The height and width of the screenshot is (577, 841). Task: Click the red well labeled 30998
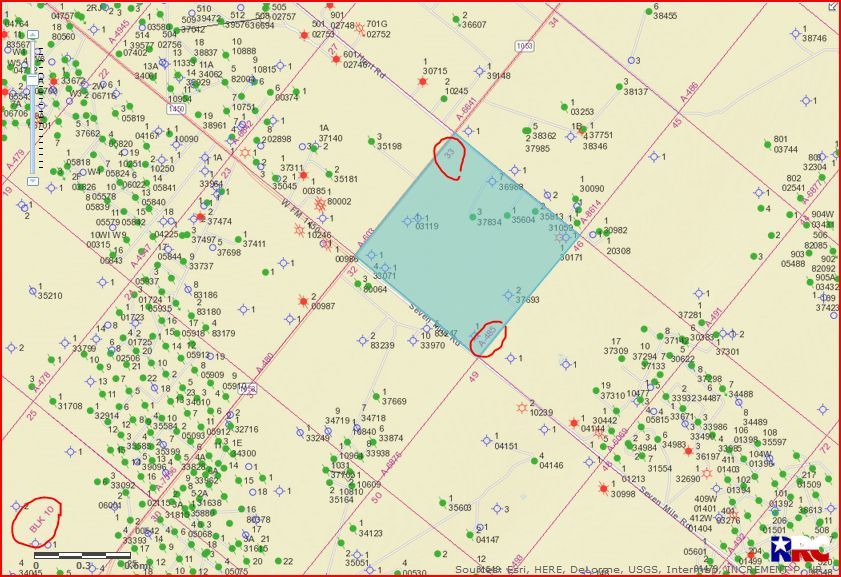pos(603,489)
